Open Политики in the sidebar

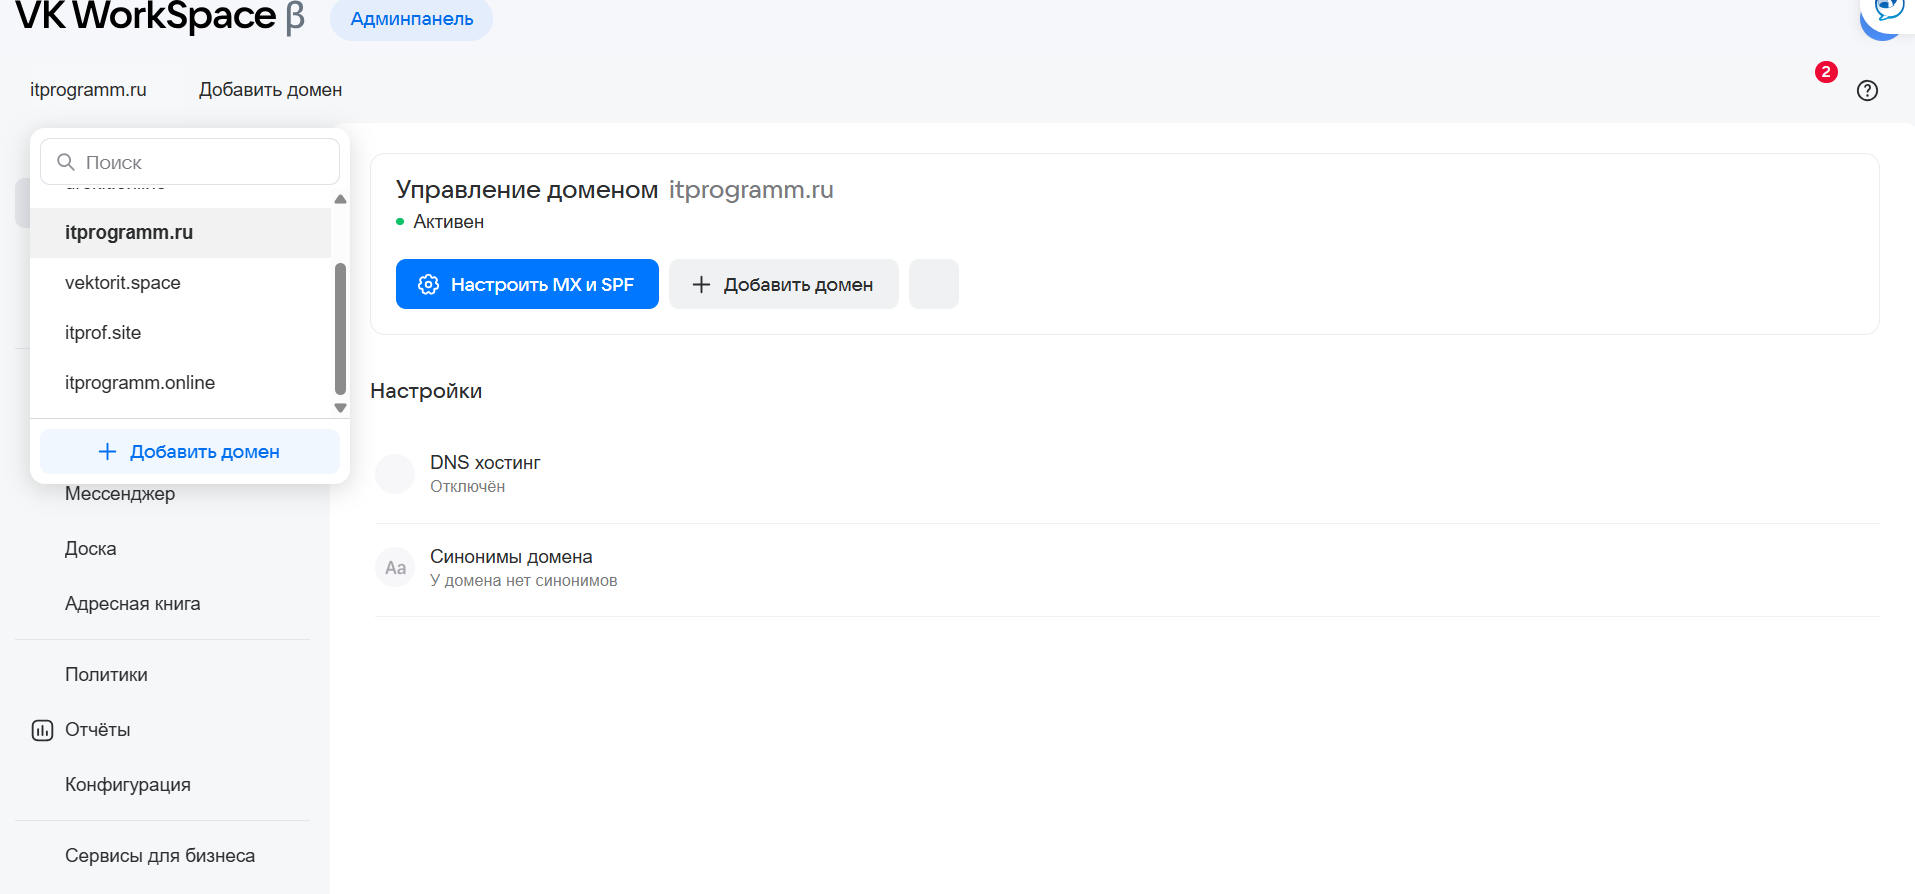pos(106,675)
